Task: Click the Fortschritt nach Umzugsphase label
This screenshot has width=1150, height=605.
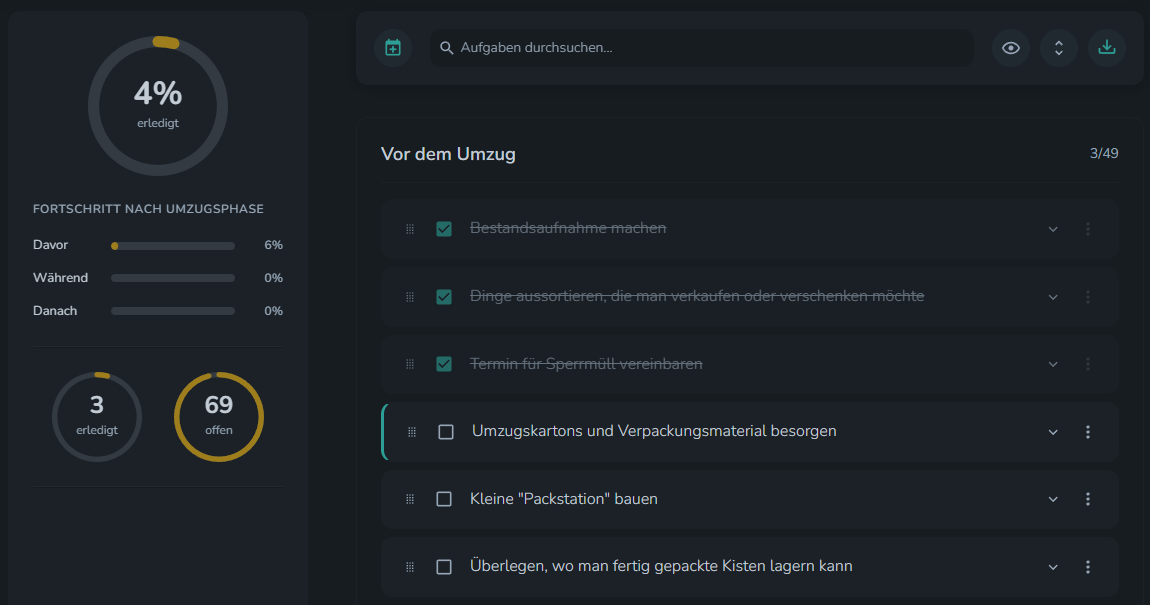Action: pyautogui.click(x=148, y=209)
